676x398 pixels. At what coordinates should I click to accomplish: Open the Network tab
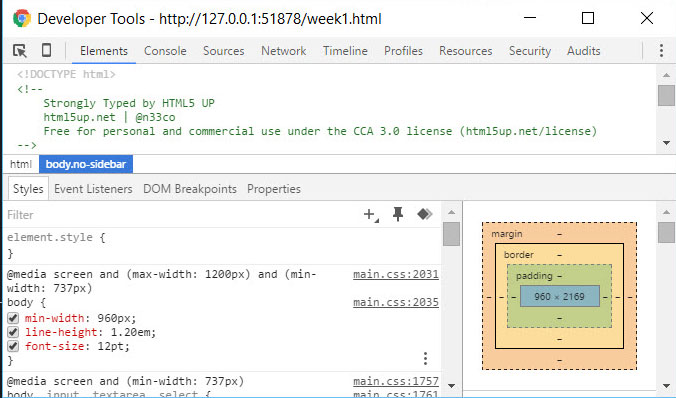(284, 51)
